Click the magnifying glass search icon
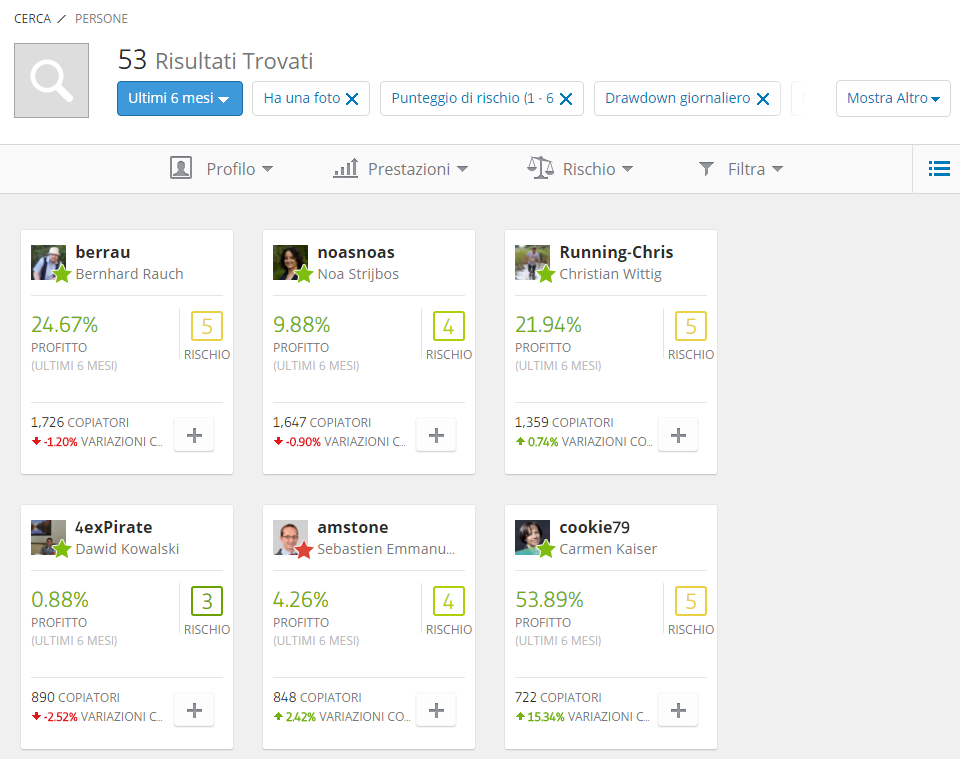The width and height of the screenshot is (960, 759). [x=51, y=80]
